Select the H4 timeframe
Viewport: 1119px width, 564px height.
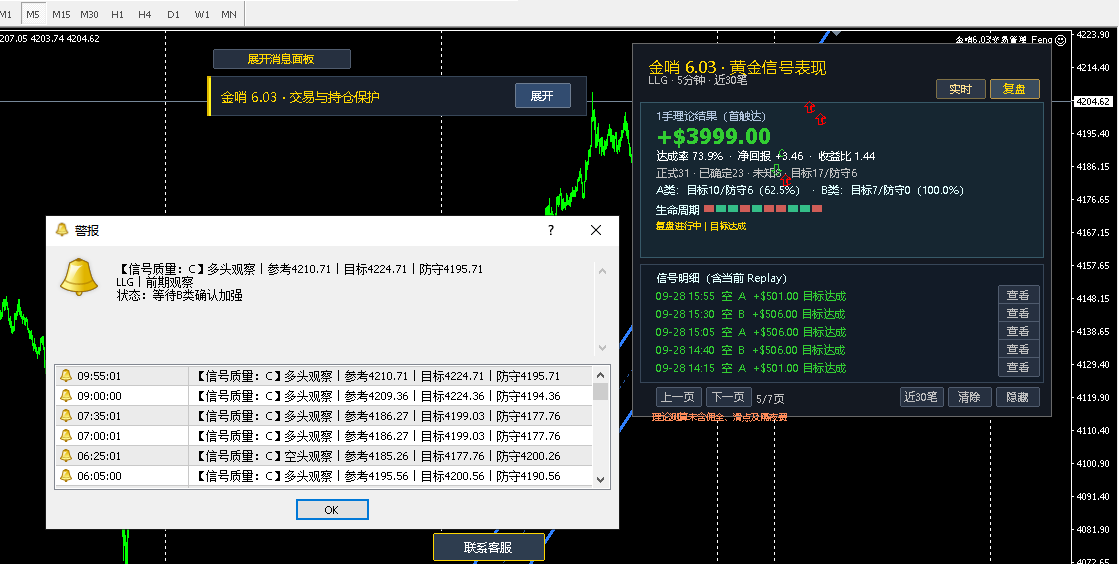145,14
